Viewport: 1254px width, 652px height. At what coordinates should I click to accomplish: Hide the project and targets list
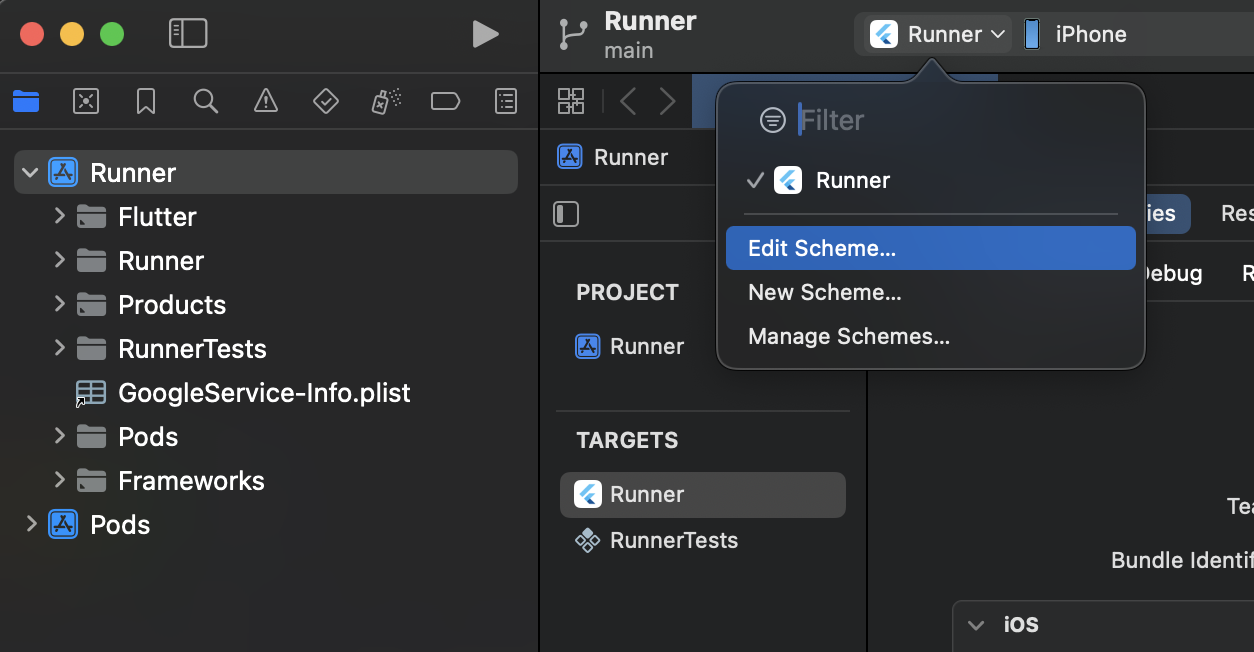coord(567,214)
